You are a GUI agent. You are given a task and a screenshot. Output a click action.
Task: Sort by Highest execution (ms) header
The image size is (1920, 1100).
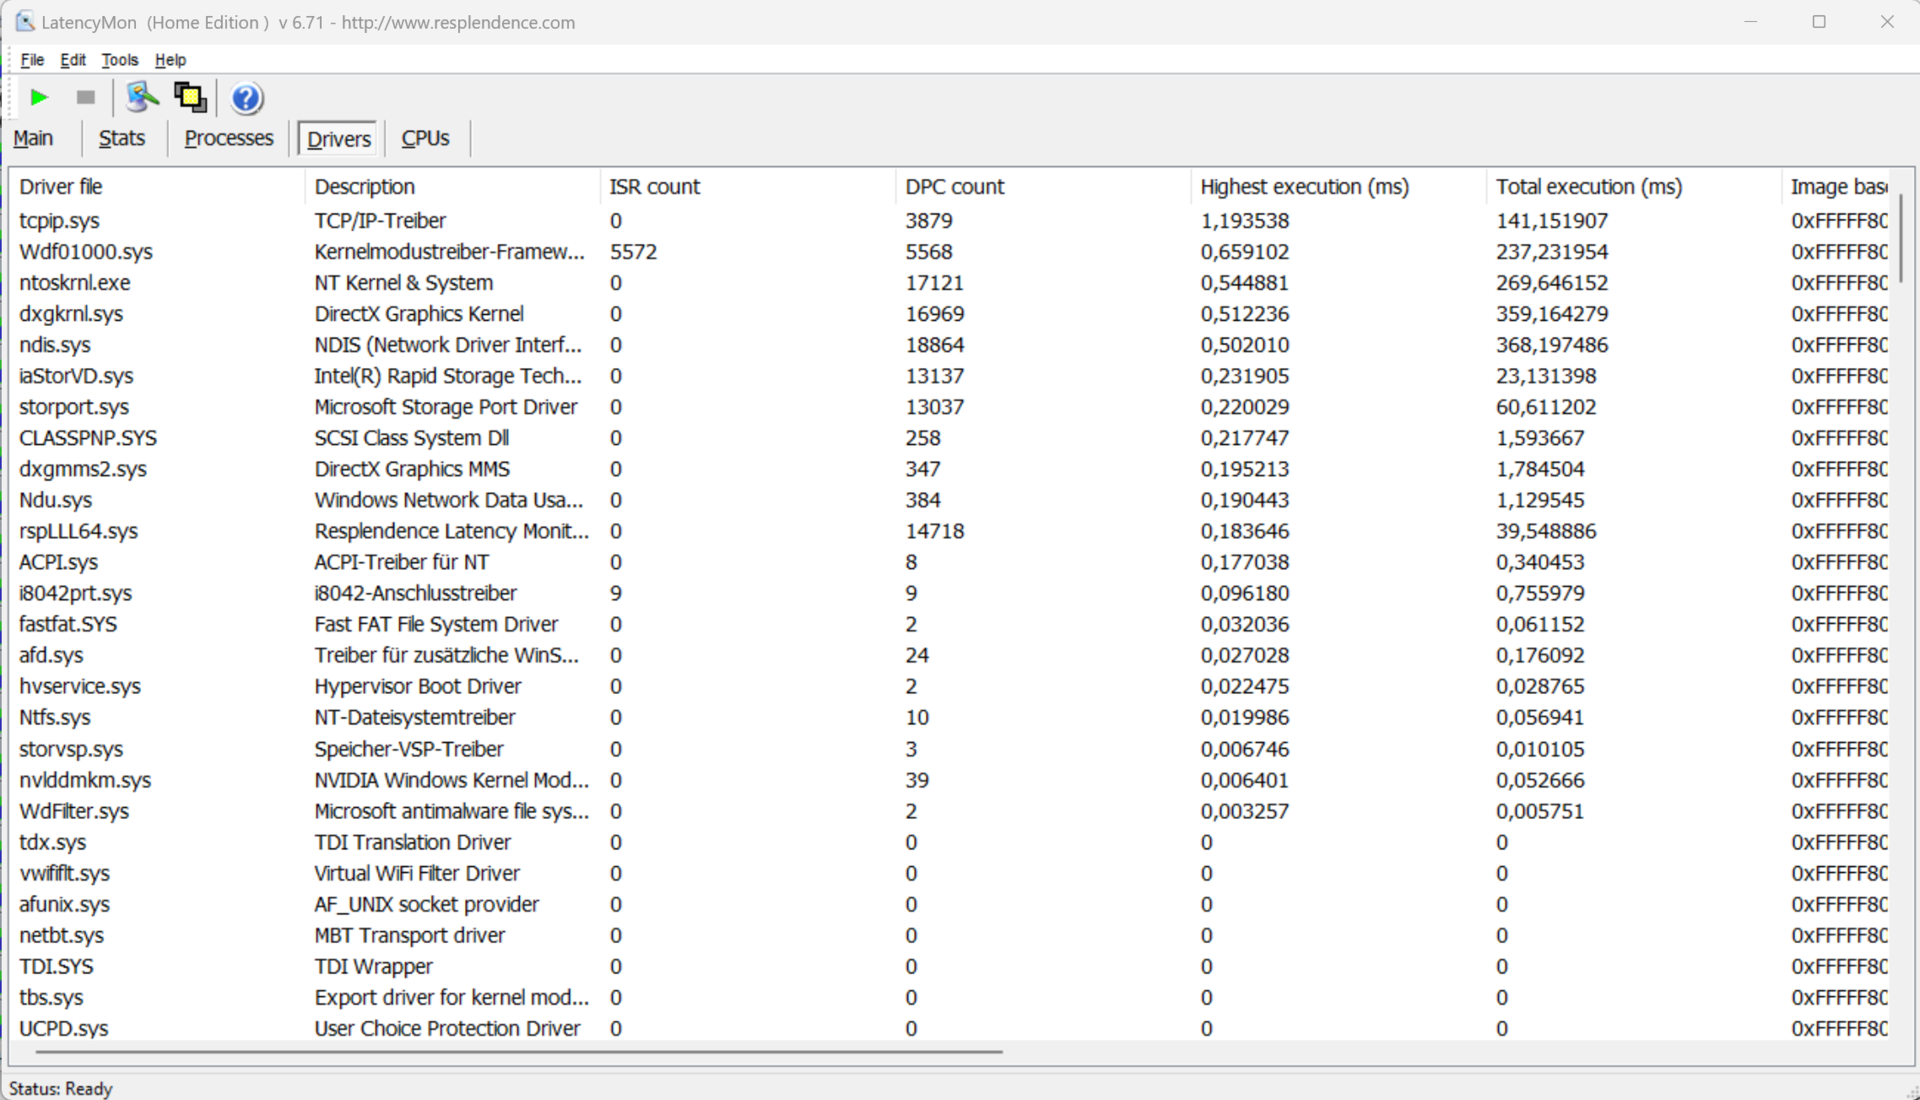(1303, 186)
